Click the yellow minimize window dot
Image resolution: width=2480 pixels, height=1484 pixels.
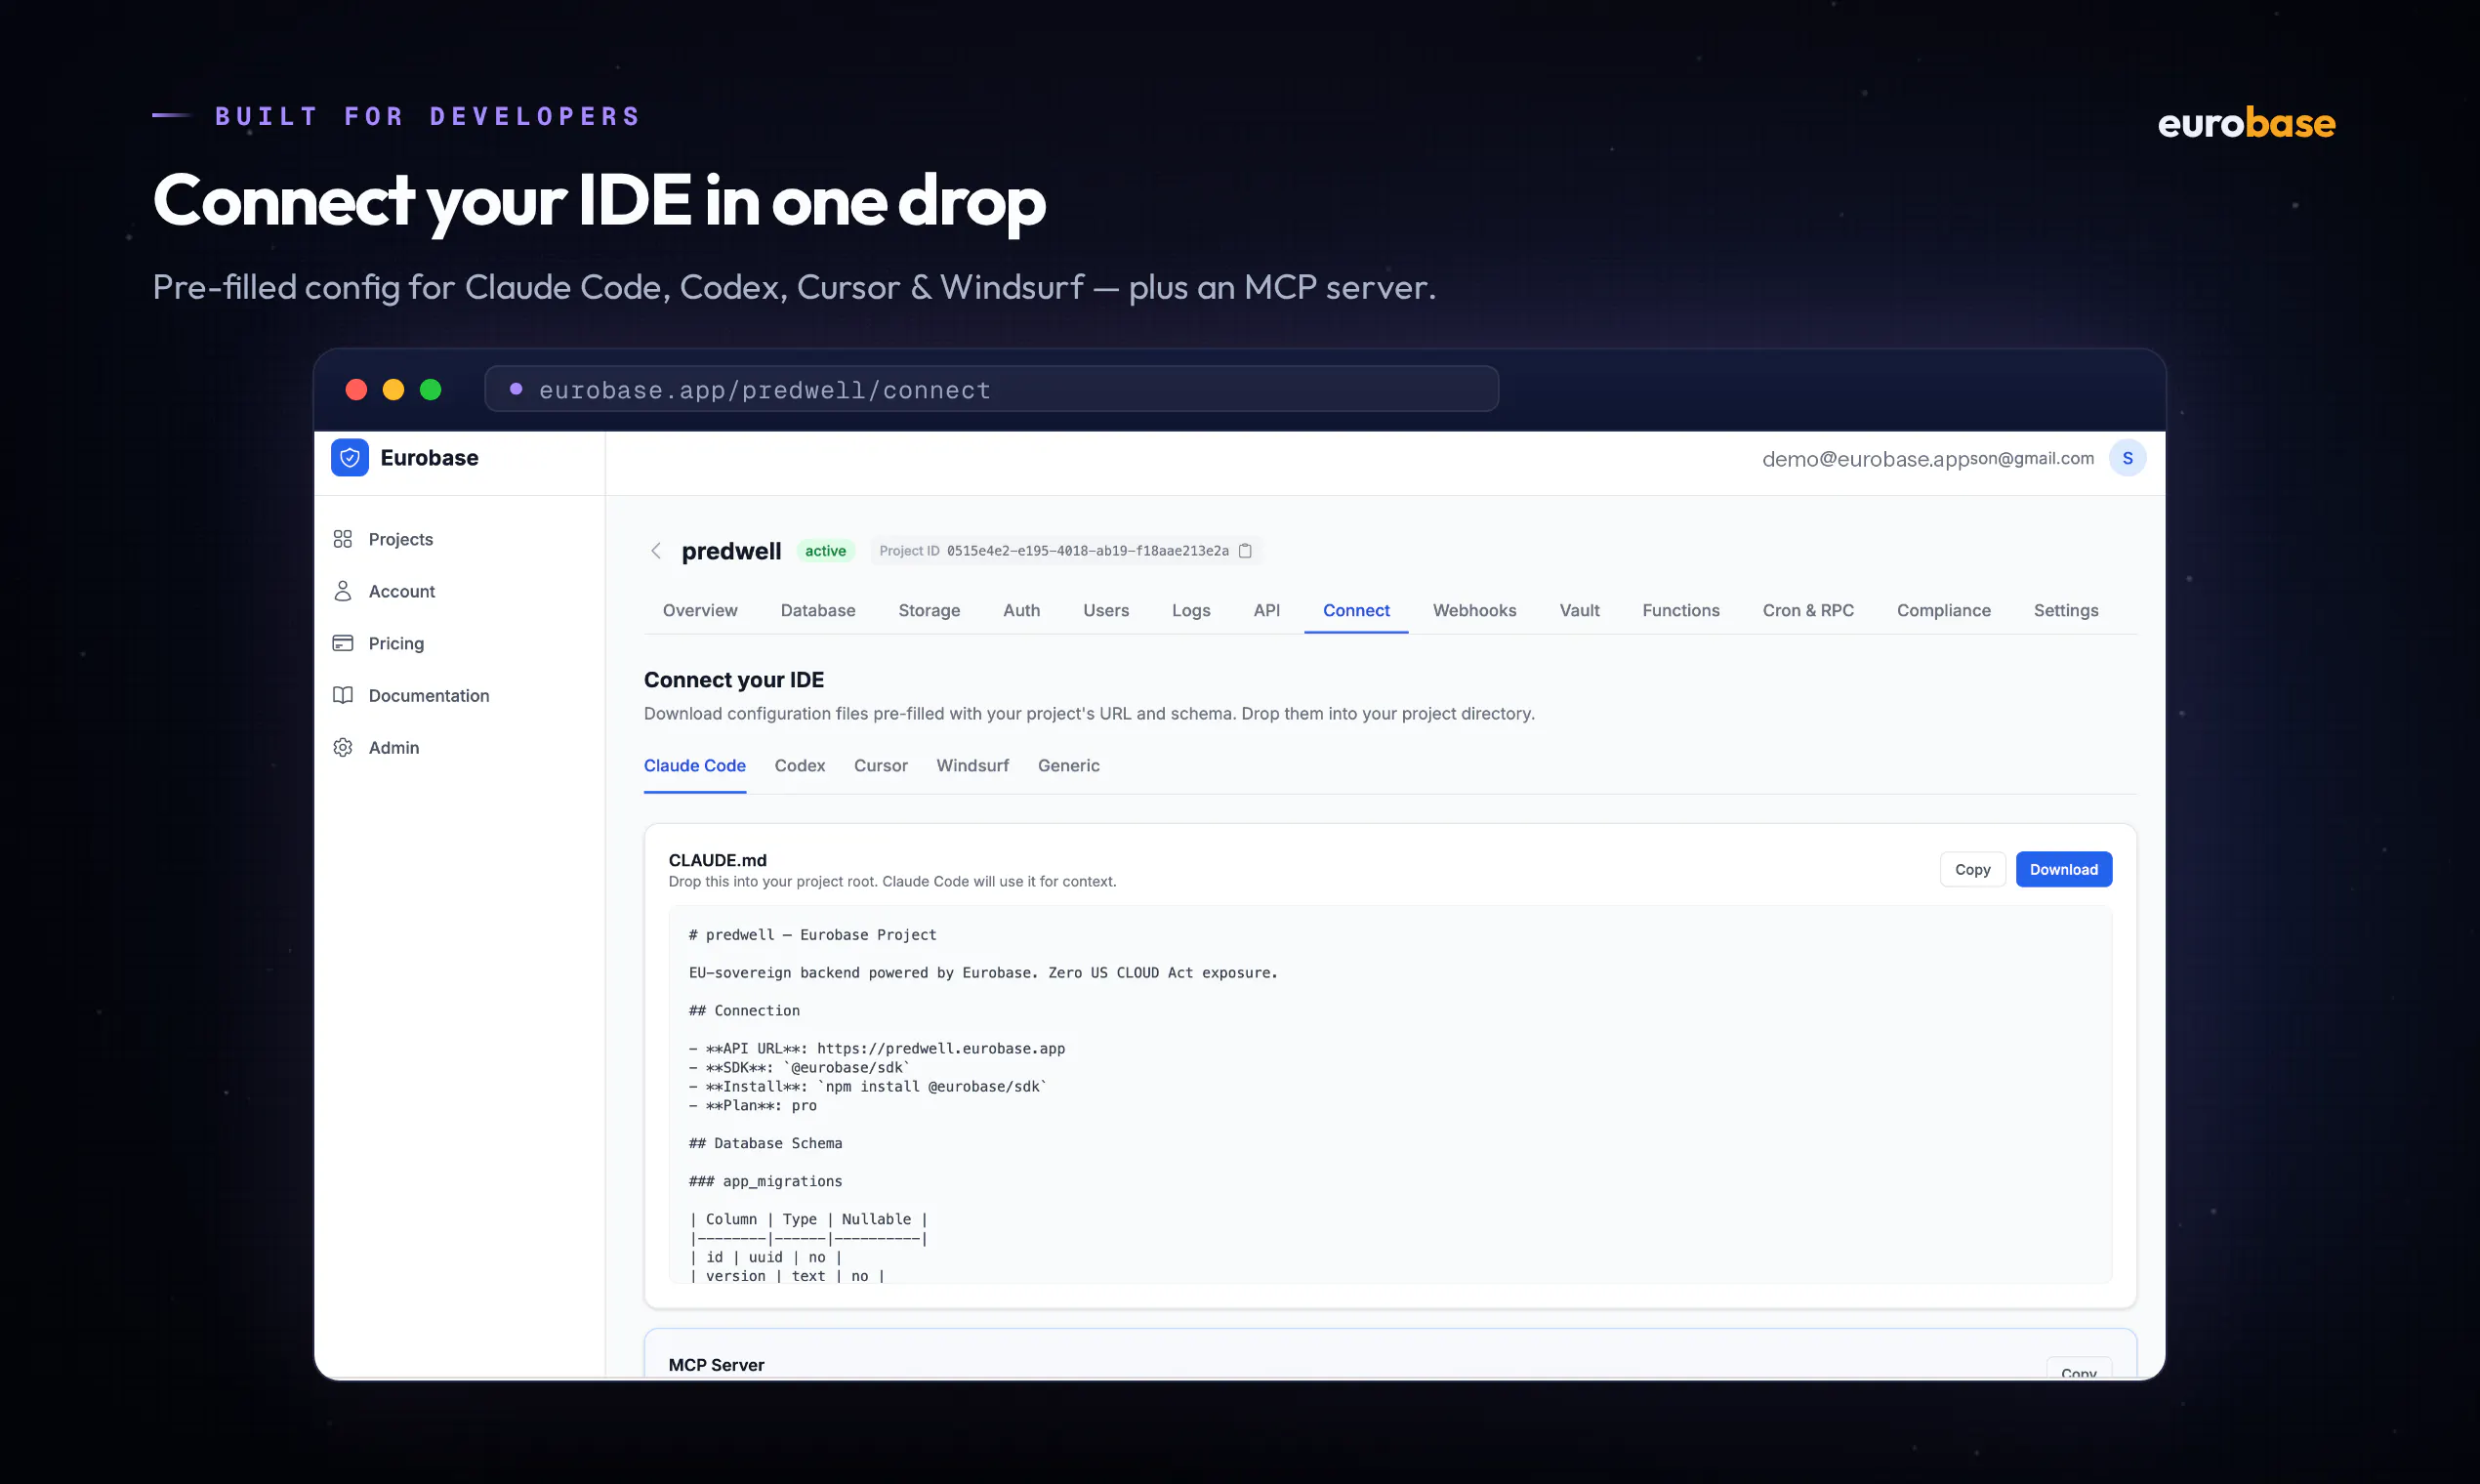click(x=393, y=390)
